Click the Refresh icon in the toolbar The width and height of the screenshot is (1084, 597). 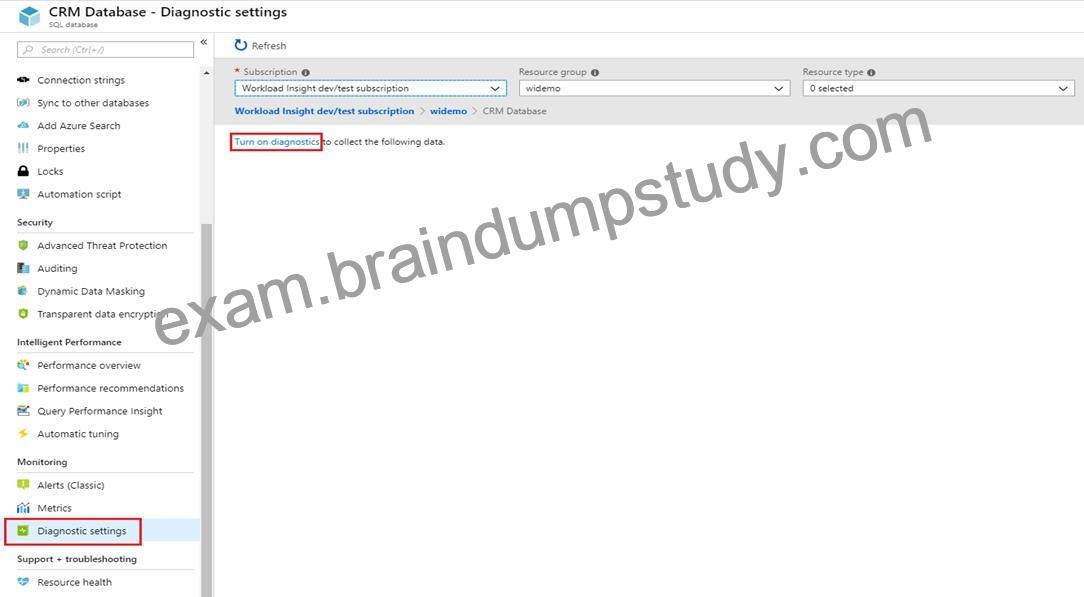click(241, 46)
